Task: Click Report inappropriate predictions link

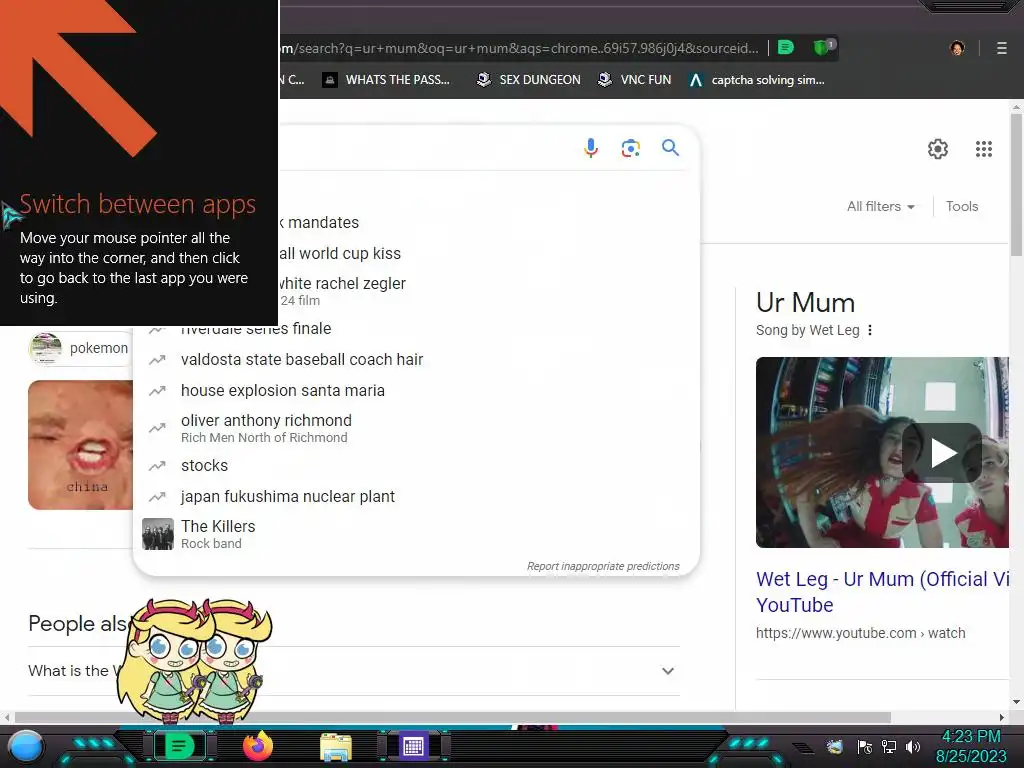Action: click(603, 566)
